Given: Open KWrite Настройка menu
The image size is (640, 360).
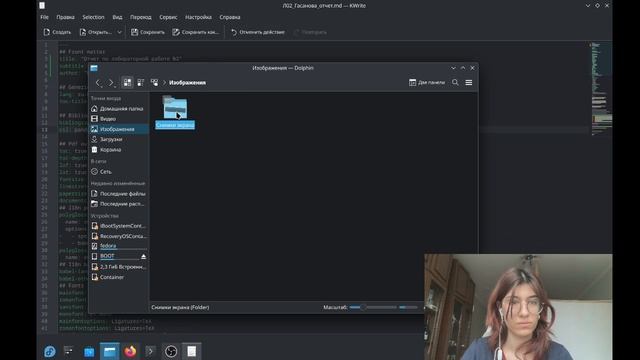Looking at the screenshot, I should (x=198, y=17).
